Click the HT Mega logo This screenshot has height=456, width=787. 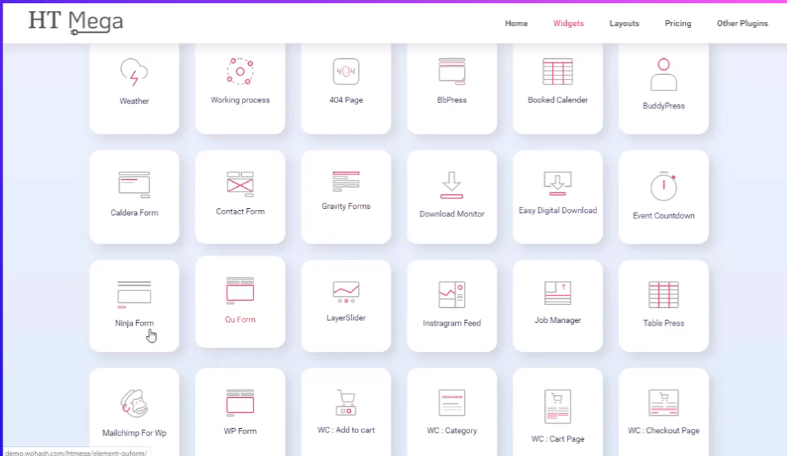click(x=76, y=22)
